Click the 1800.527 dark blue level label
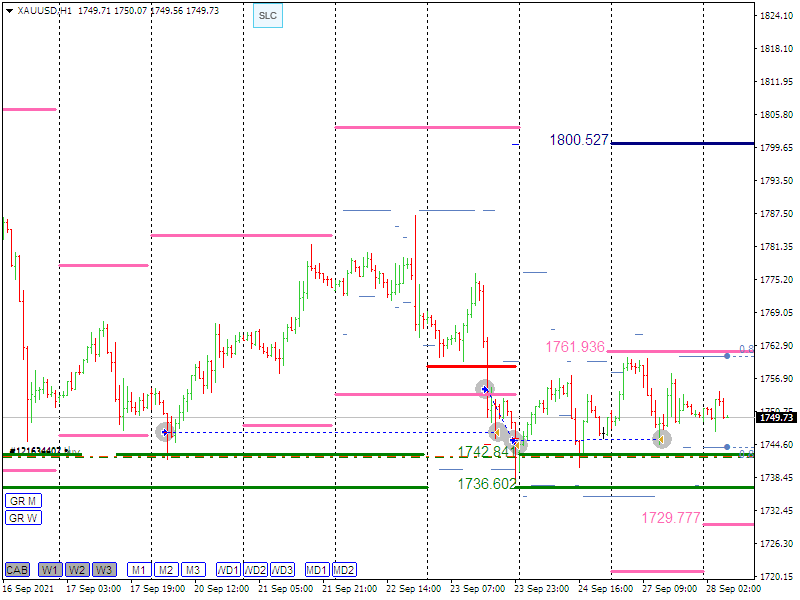Screen dimensions: 800x600 pos(578,140)
